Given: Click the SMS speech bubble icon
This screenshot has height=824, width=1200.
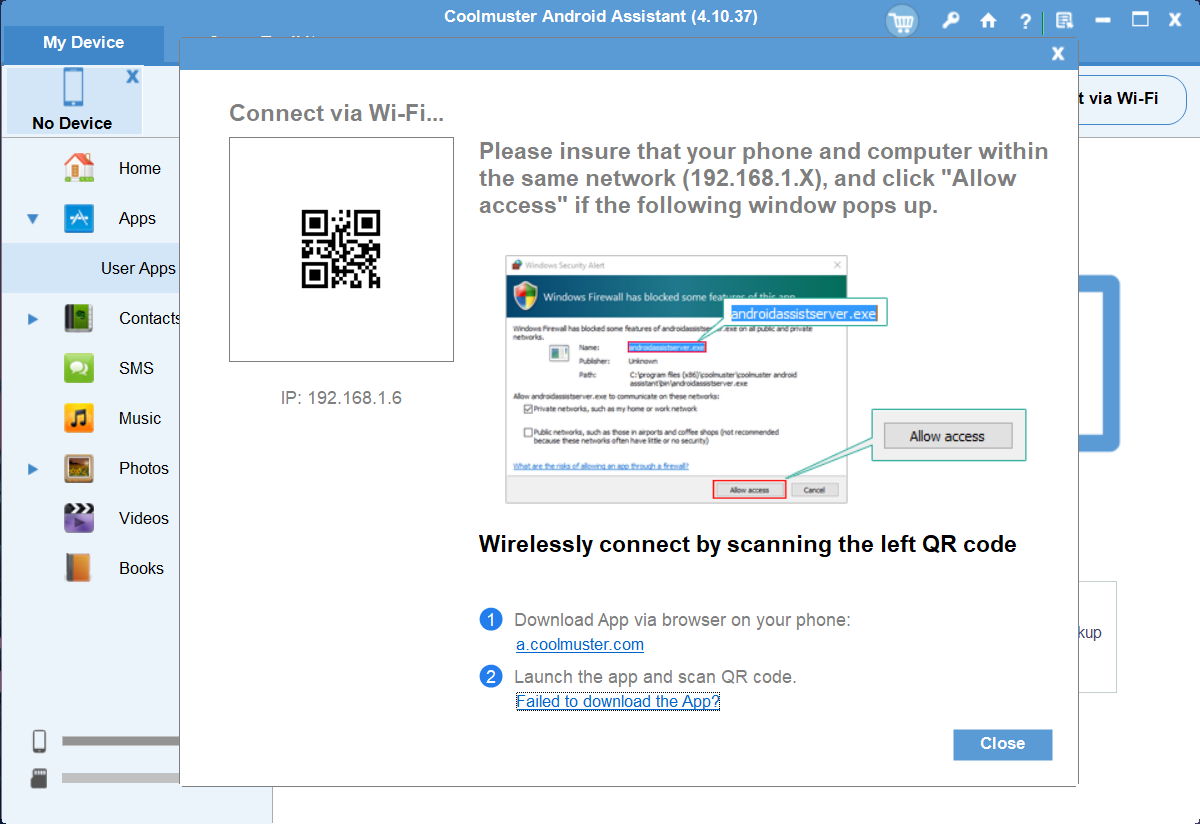Looking at the screenshot, I should [79, 368].
